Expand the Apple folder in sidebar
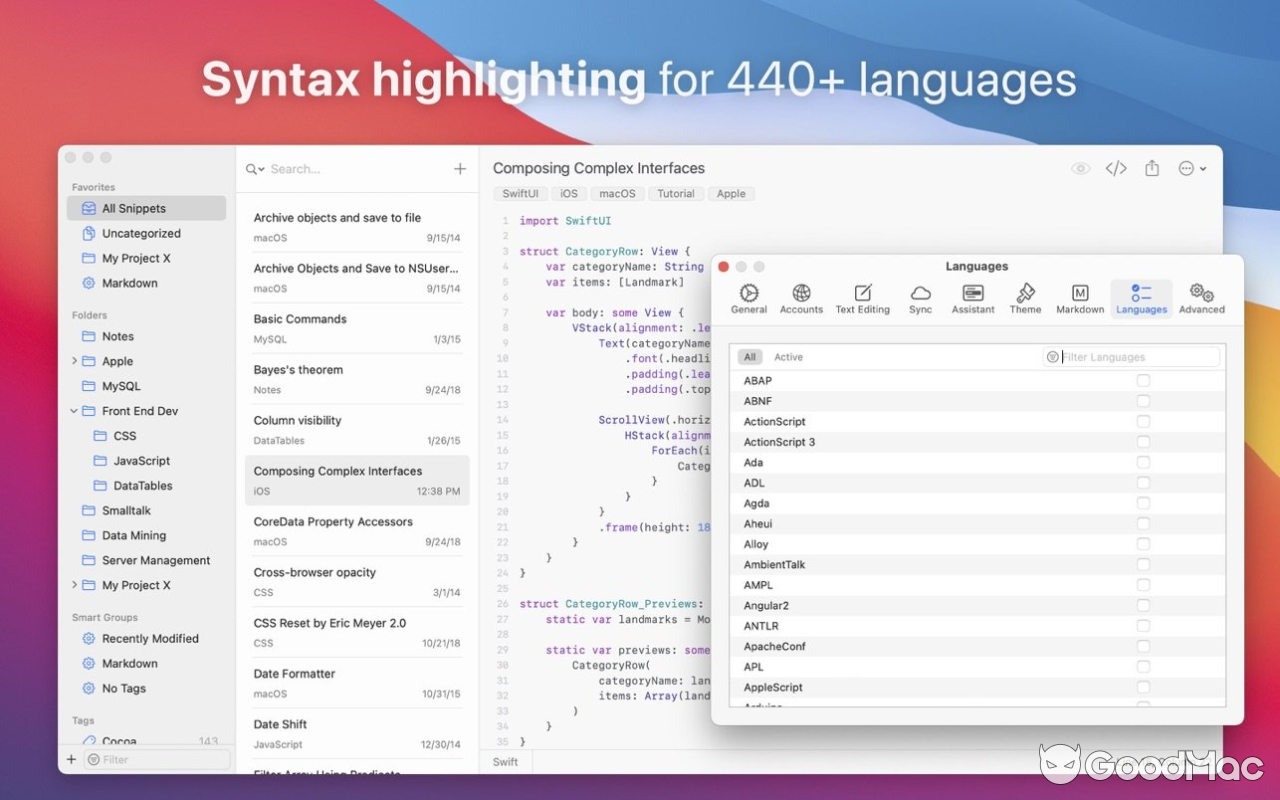This screenshot has height=800, width=1280. tap(74, 361)
